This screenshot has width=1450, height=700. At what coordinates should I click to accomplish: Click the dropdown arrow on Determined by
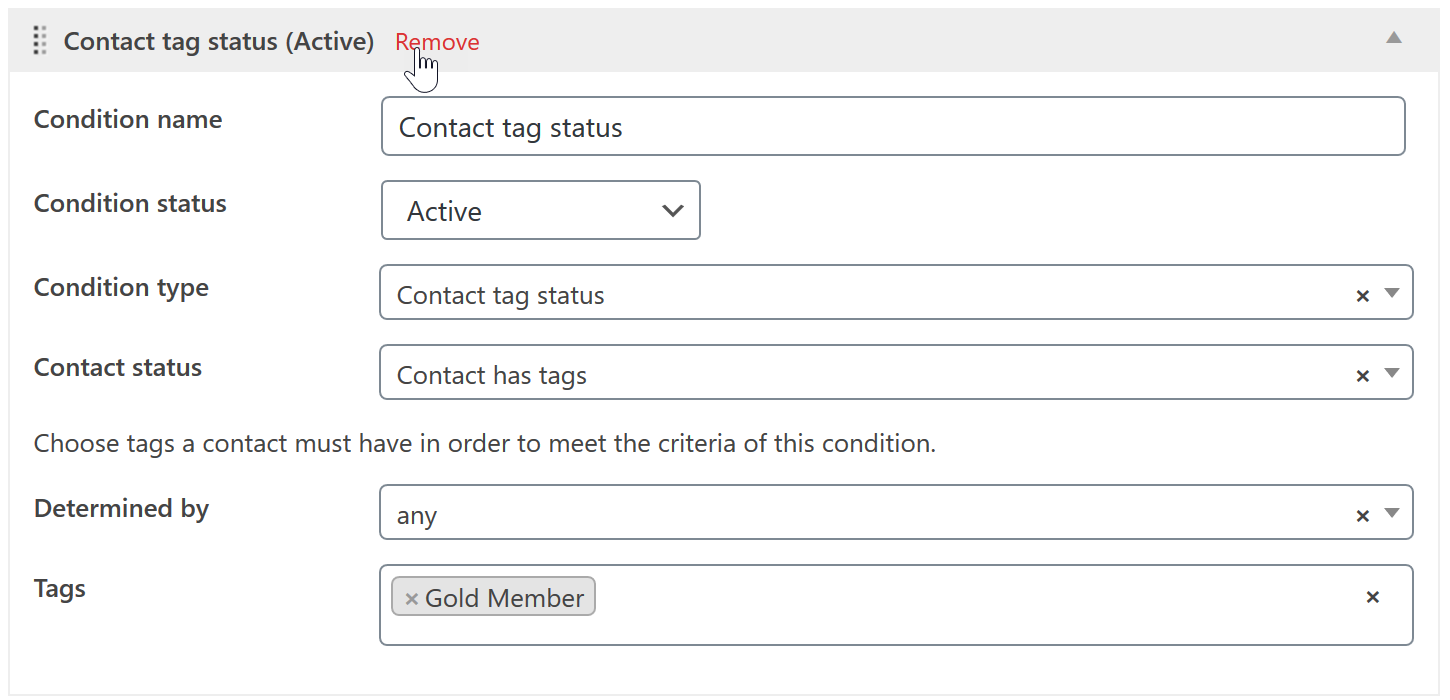[1392, 514]
